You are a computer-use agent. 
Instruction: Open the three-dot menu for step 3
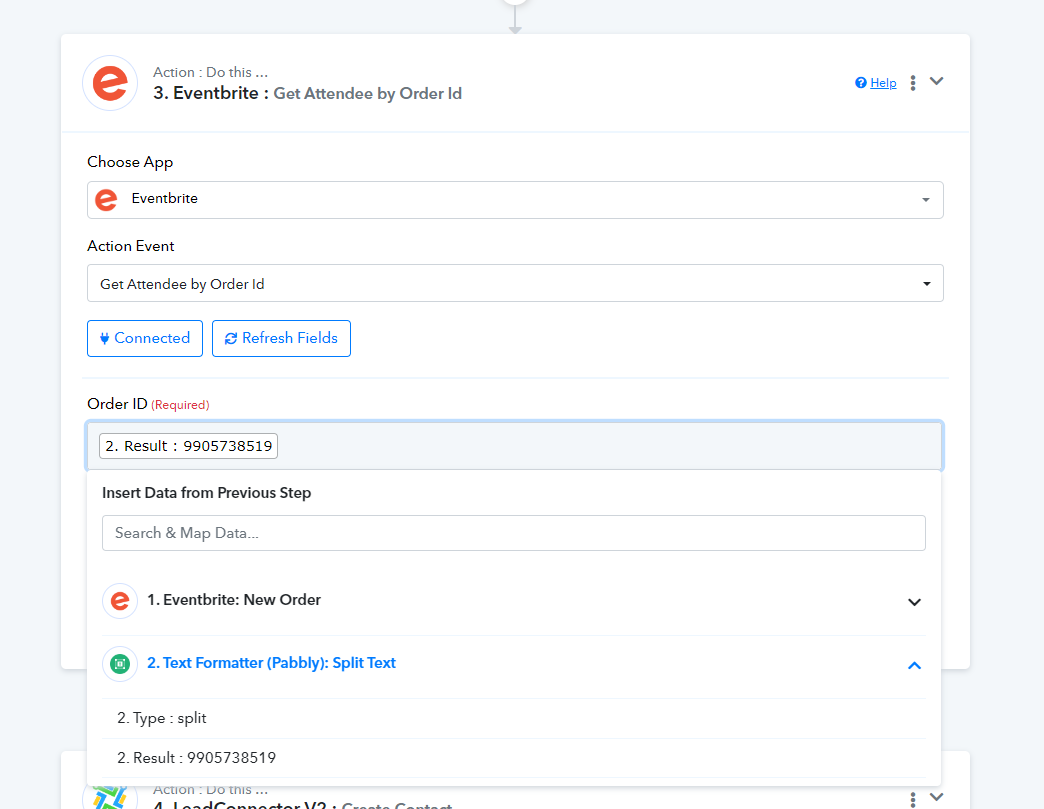tap(913, 83)
